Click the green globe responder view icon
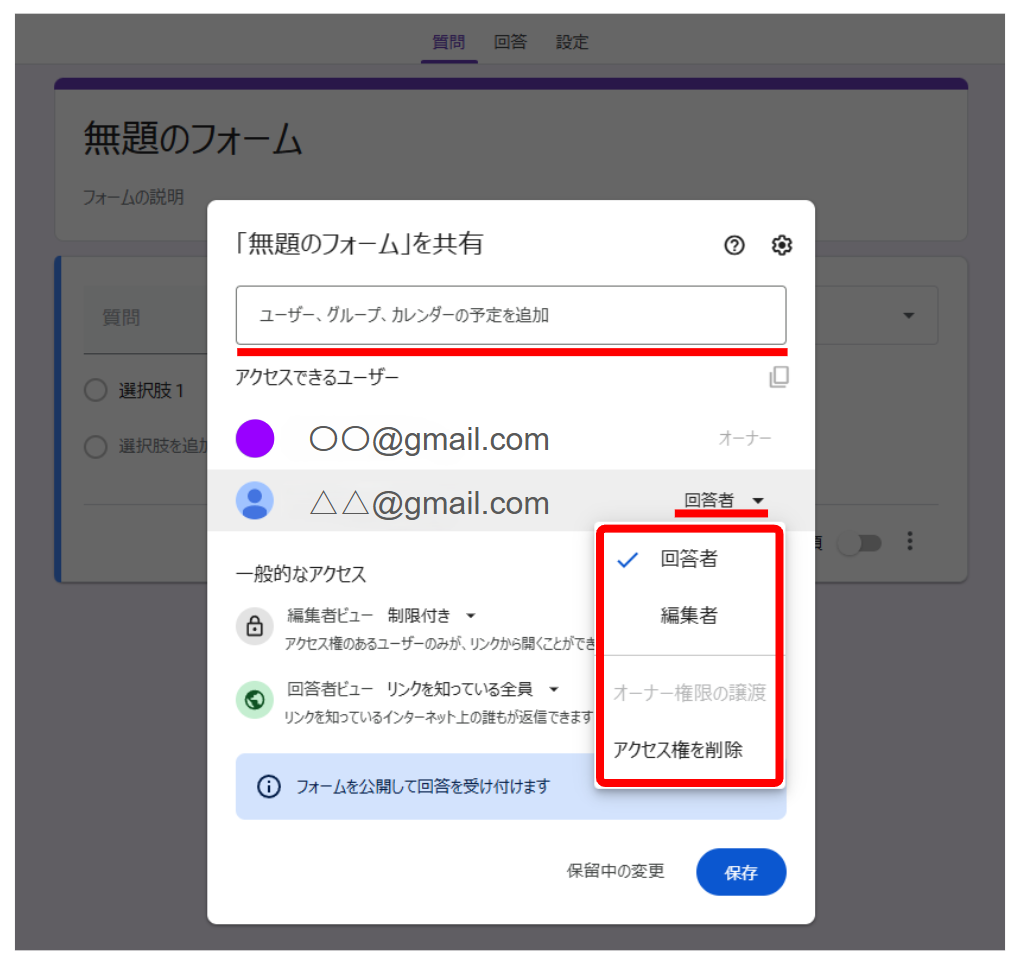Screen dimensions: 1017x965 254,700
